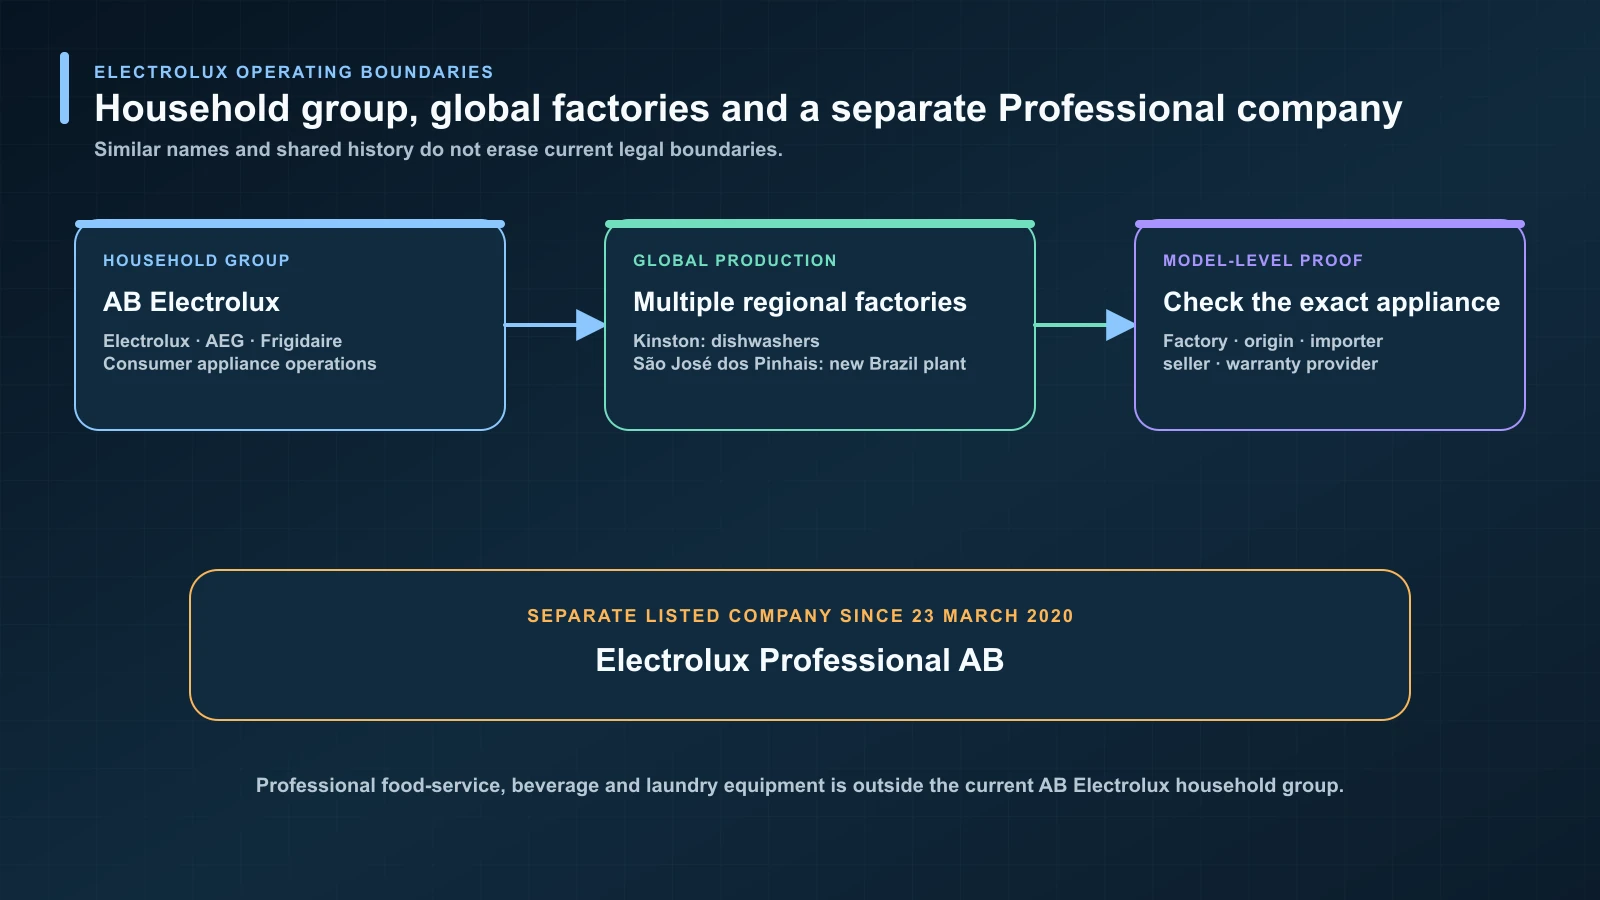
Task: Select the 'Multiple regional factories' heading
Action: coord(800,302)
